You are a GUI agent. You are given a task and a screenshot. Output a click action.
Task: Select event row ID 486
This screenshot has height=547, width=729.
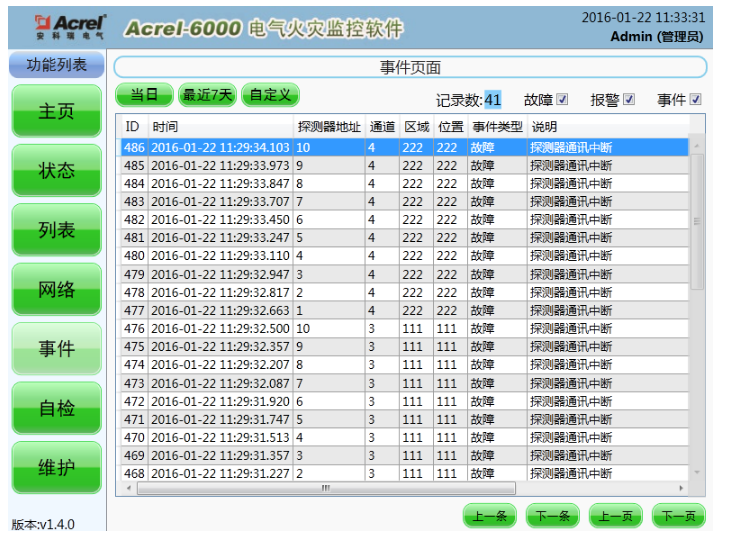coord(404,148)
